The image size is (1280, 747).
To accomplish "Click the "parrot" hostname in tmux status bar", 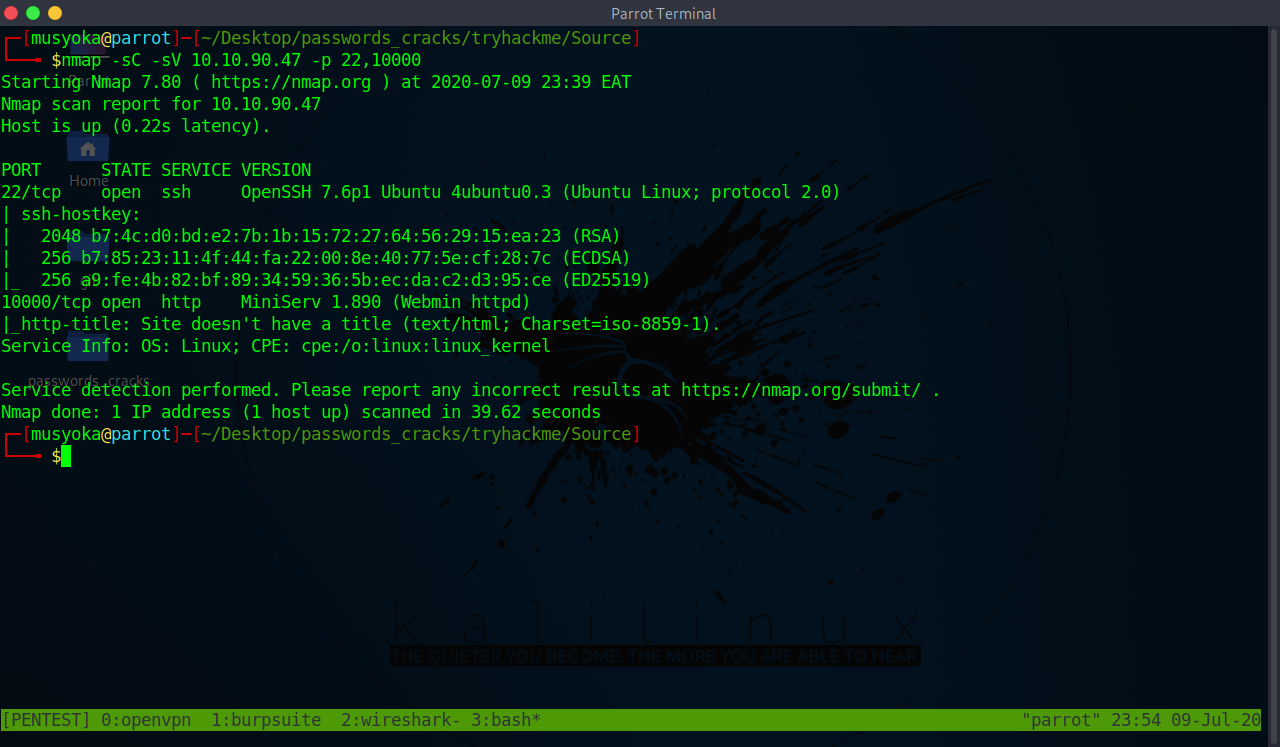I will tap(1061, 720).
